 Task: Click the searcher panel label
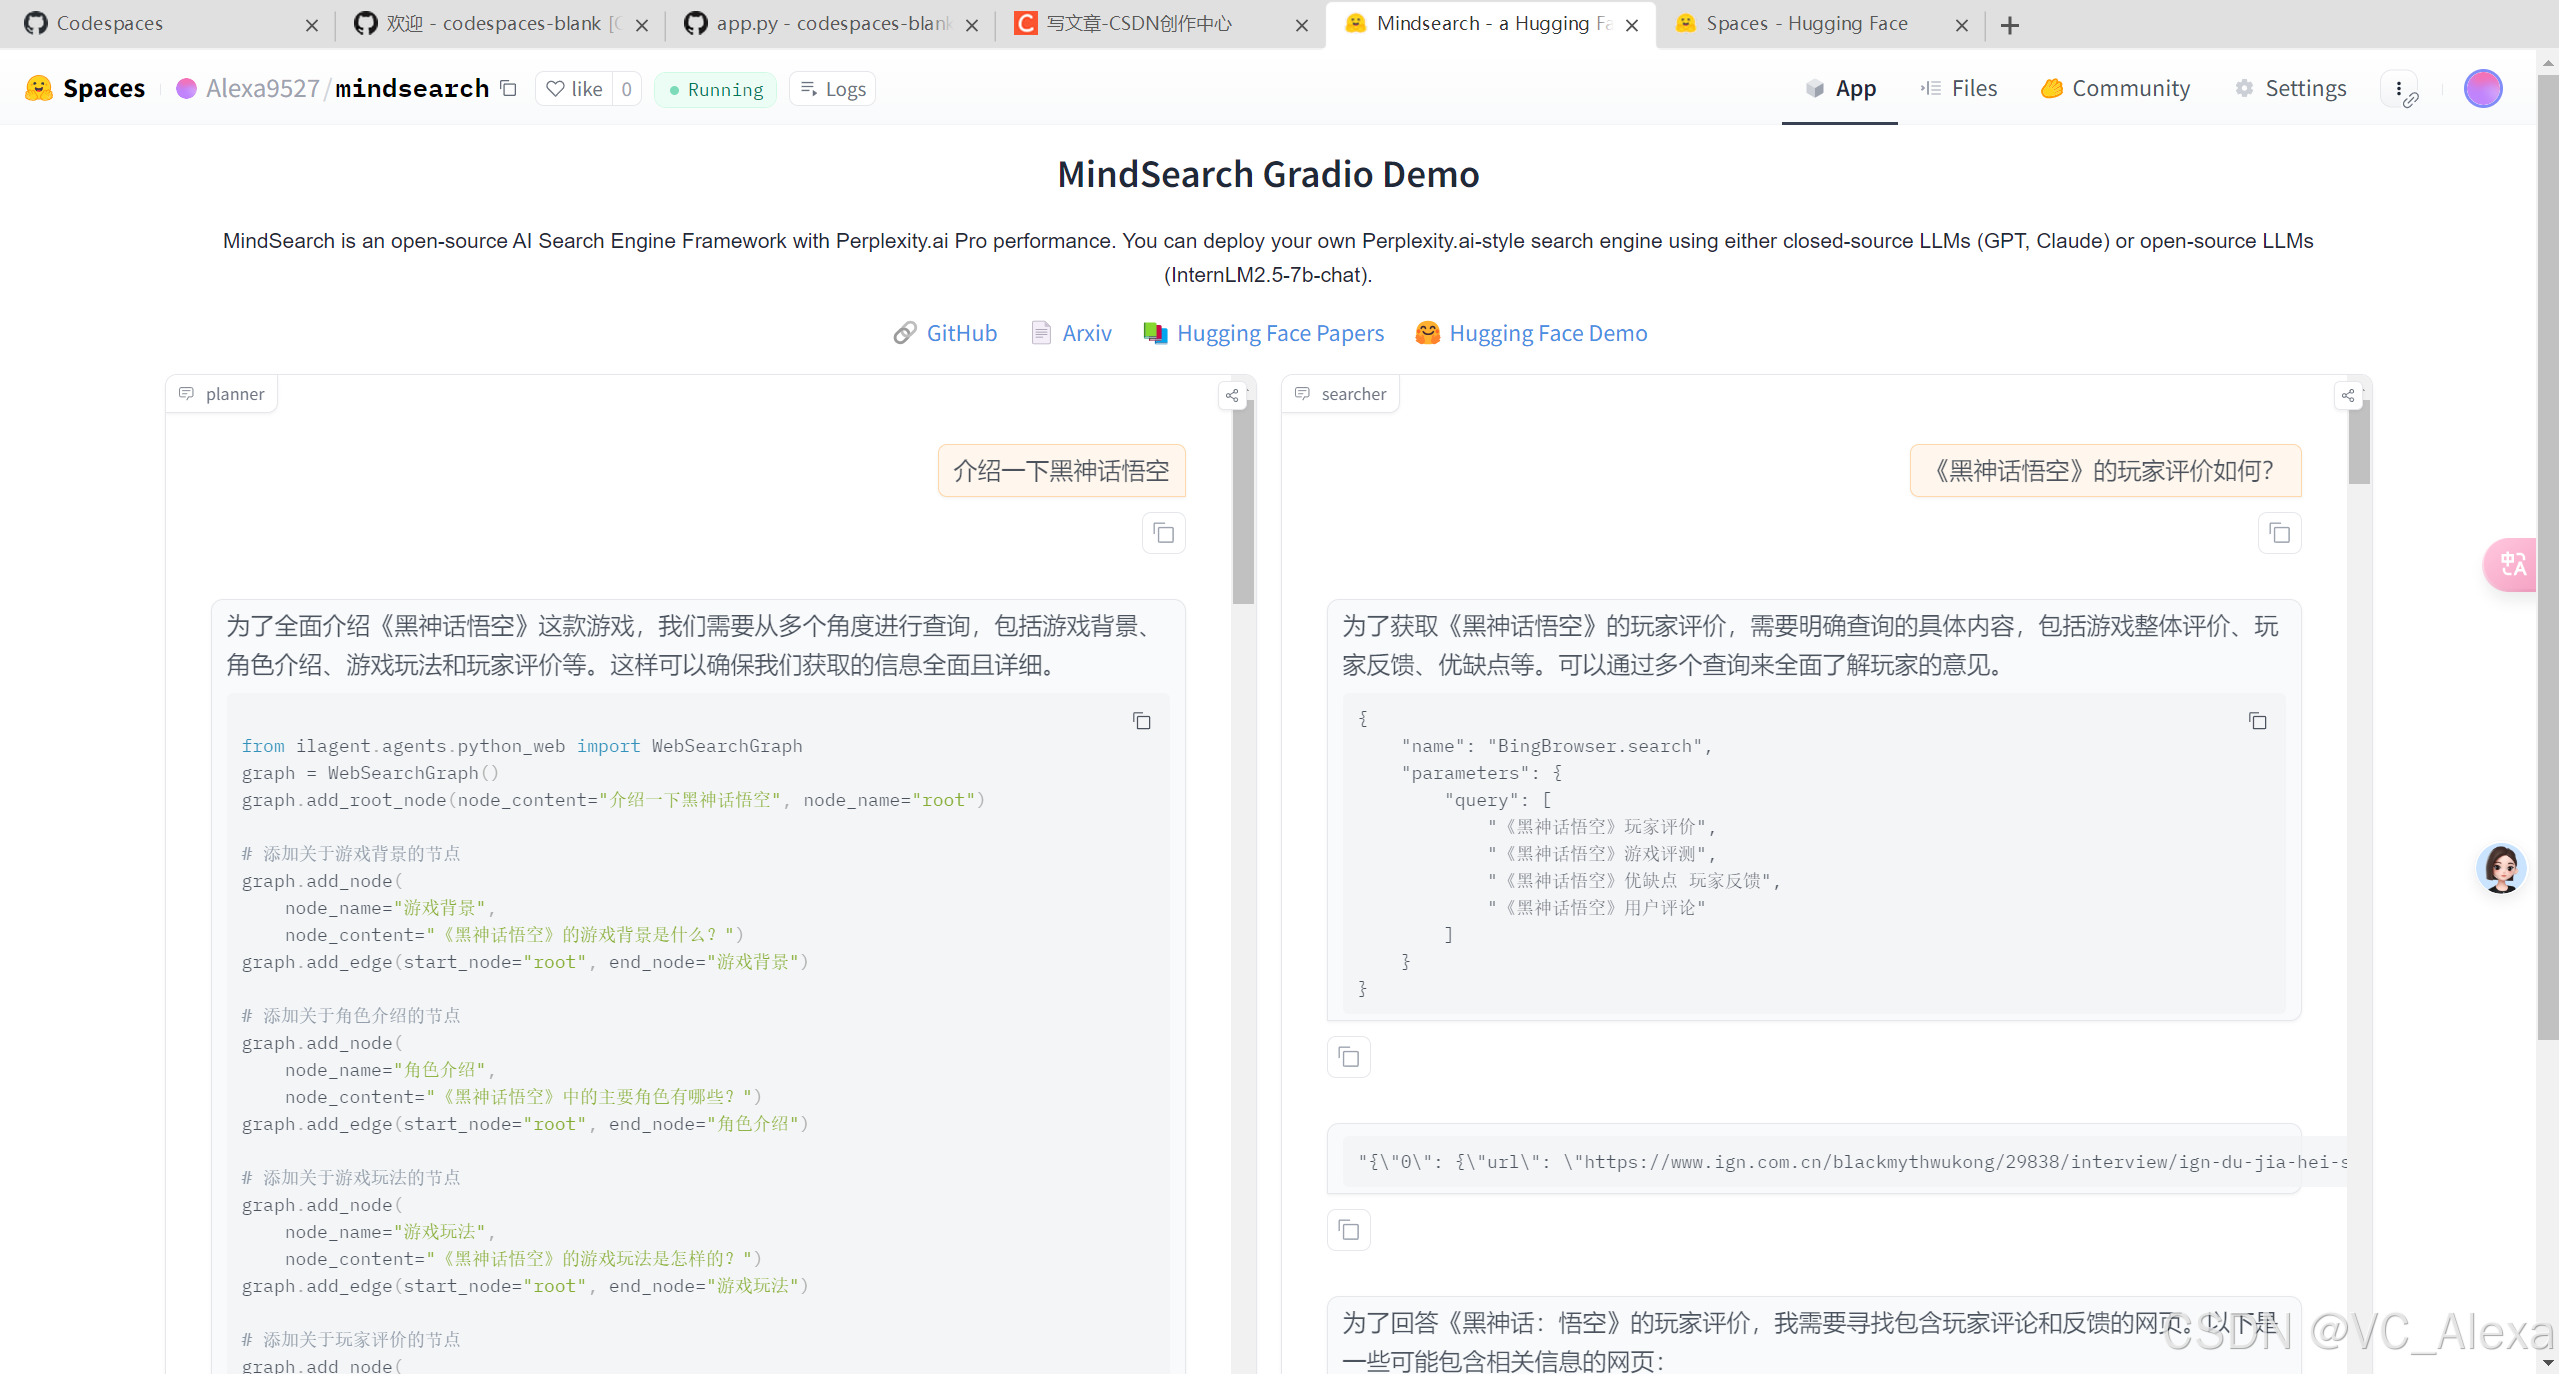pos(1340,394)
